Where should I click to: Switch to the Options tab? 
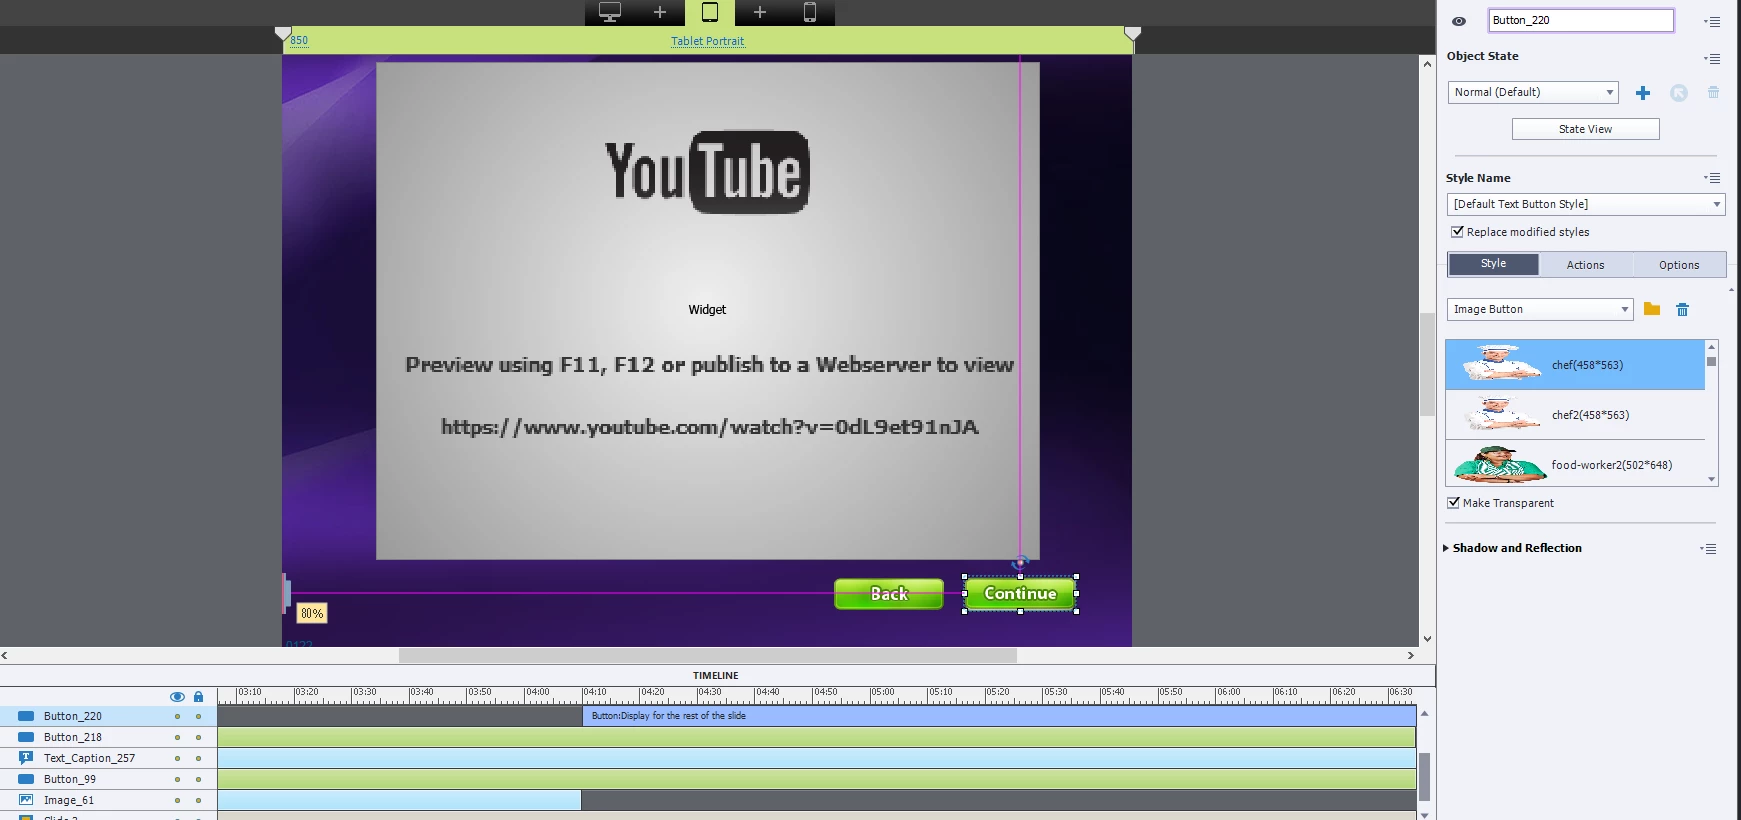1679,265
